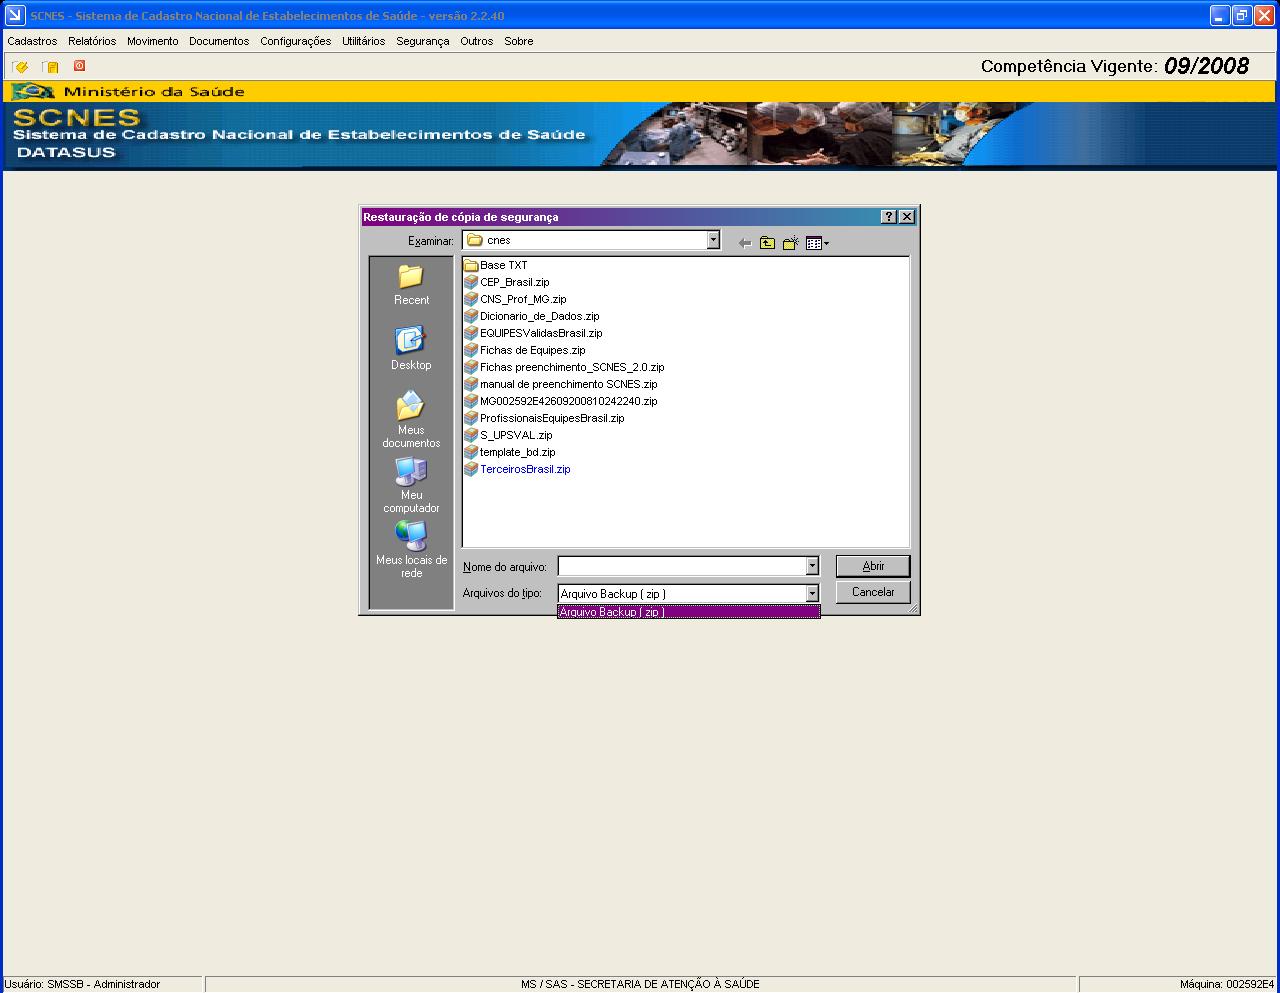Screen dimensions: 1280x993
Task: Open Meus documentos shortcut
Action: click(411, 419)
